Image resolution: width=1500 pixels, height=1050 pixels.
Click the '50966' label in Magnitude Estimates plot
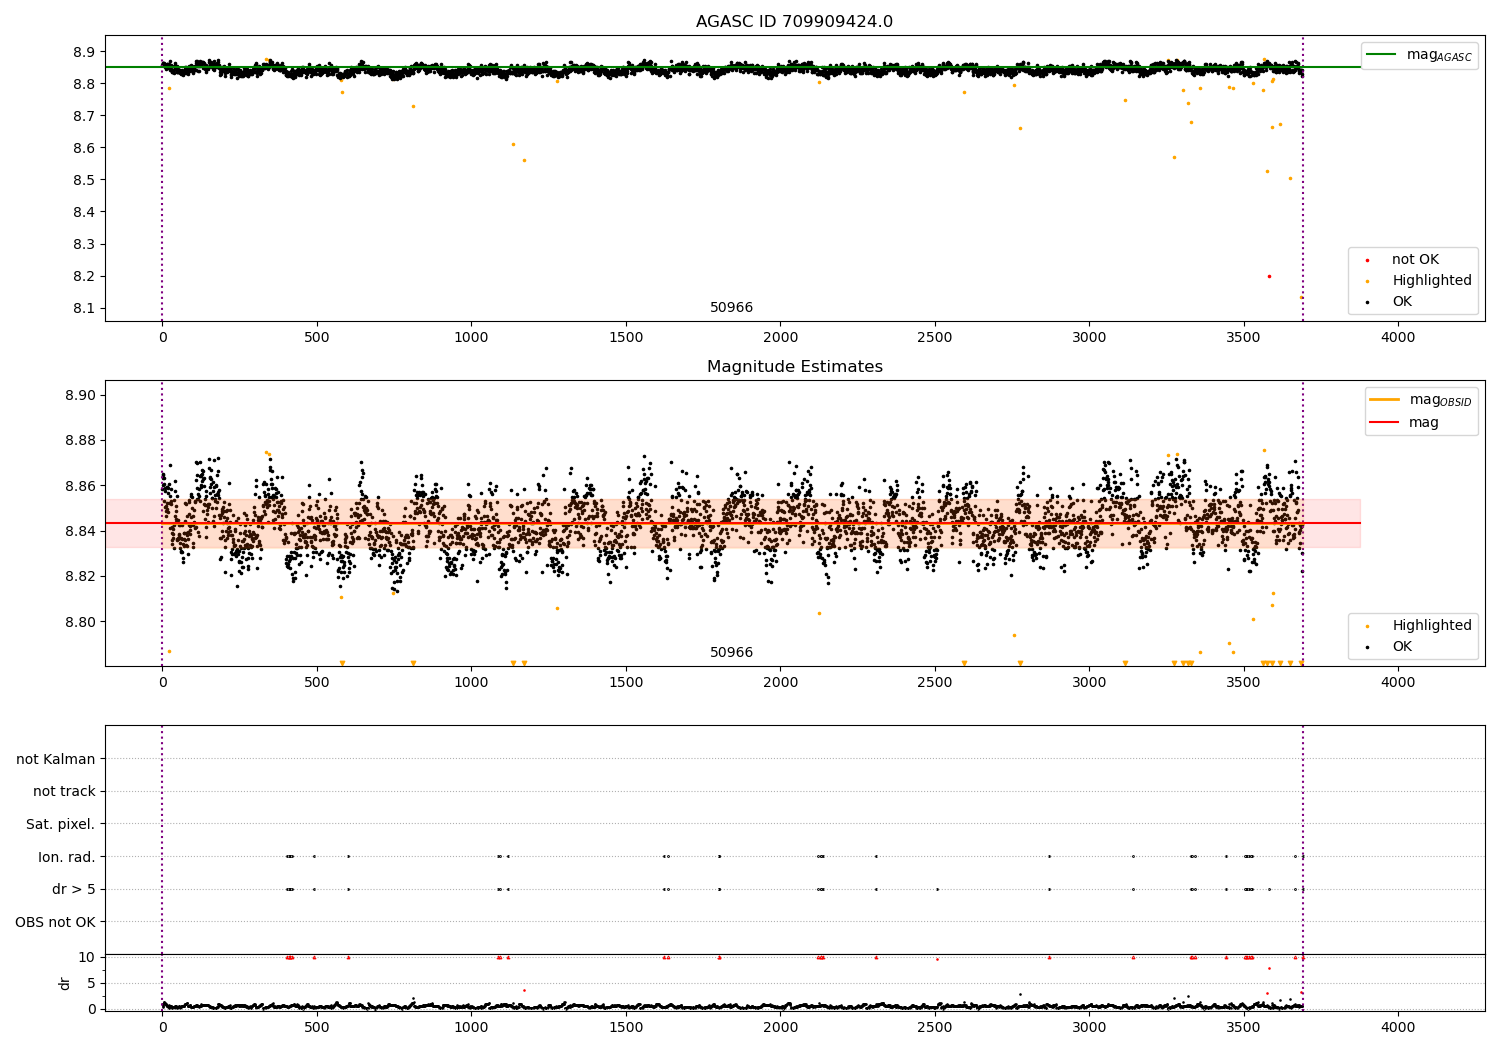click(731, 653)
